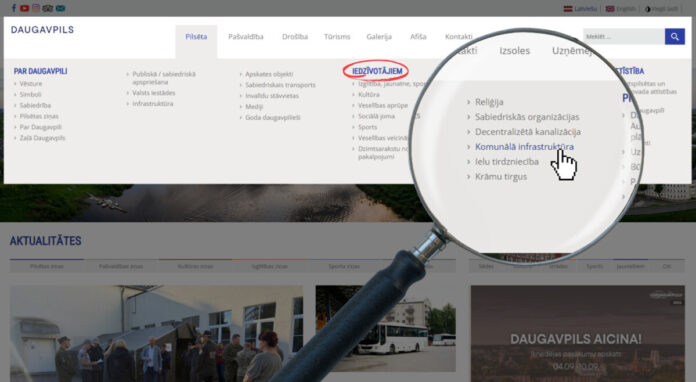Open the Pilsētas ziņas submenu link
The image size is (696, 382).
coord(39,116)
